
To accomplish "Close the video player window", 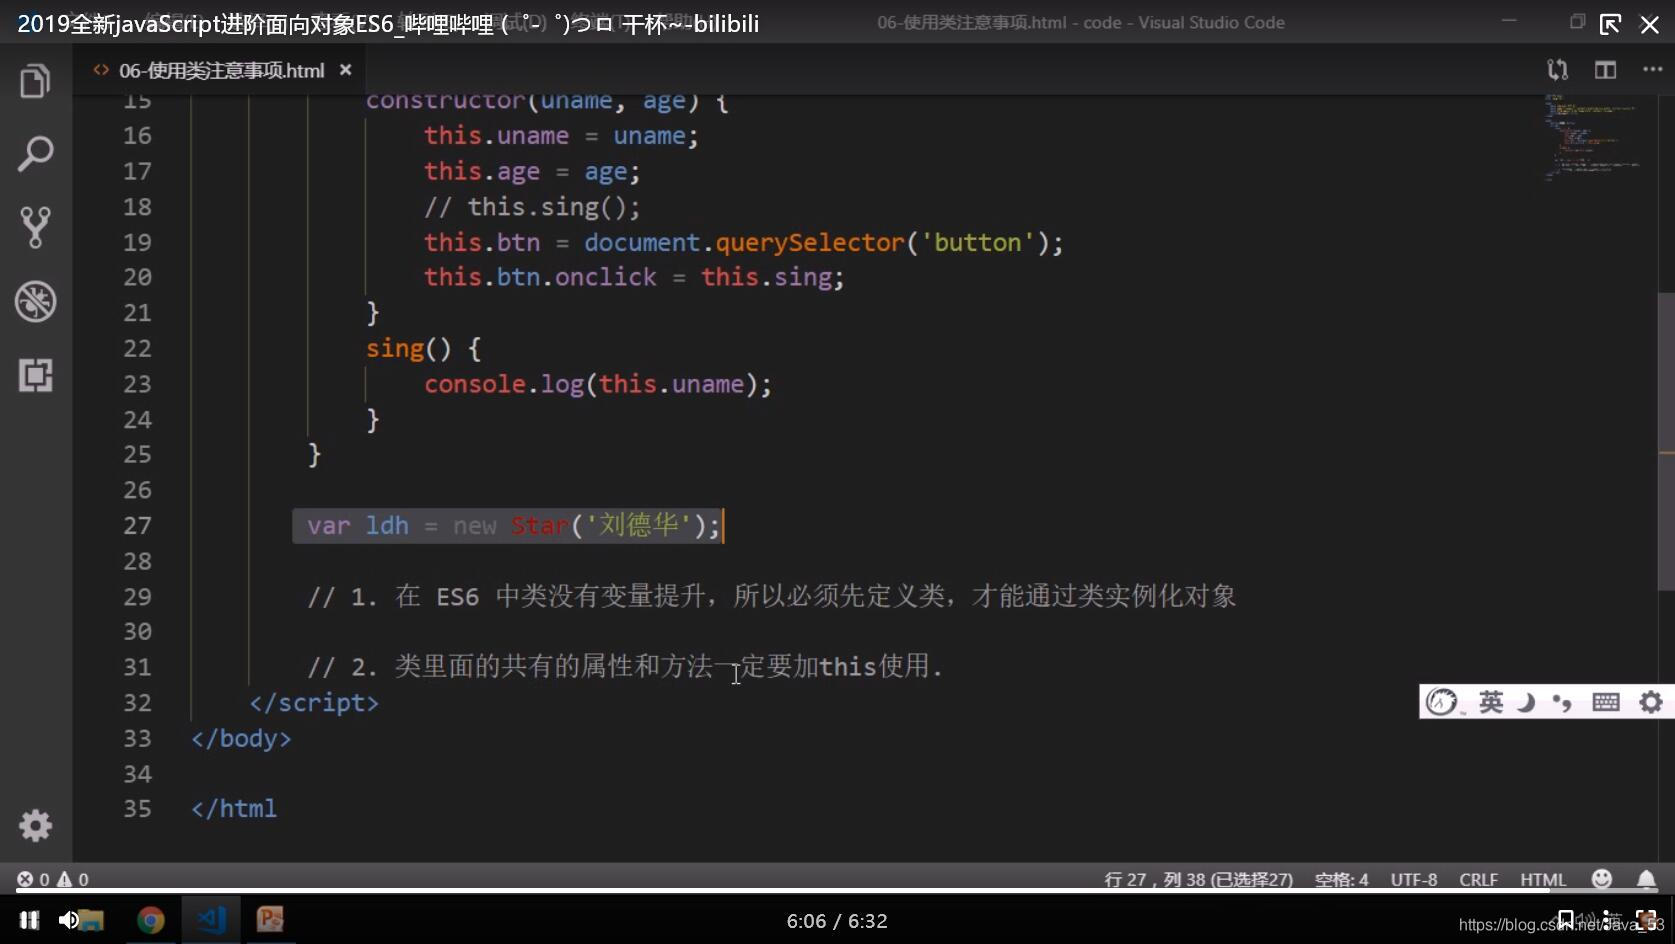I will pyautogui.click(x=1650, y=24).
